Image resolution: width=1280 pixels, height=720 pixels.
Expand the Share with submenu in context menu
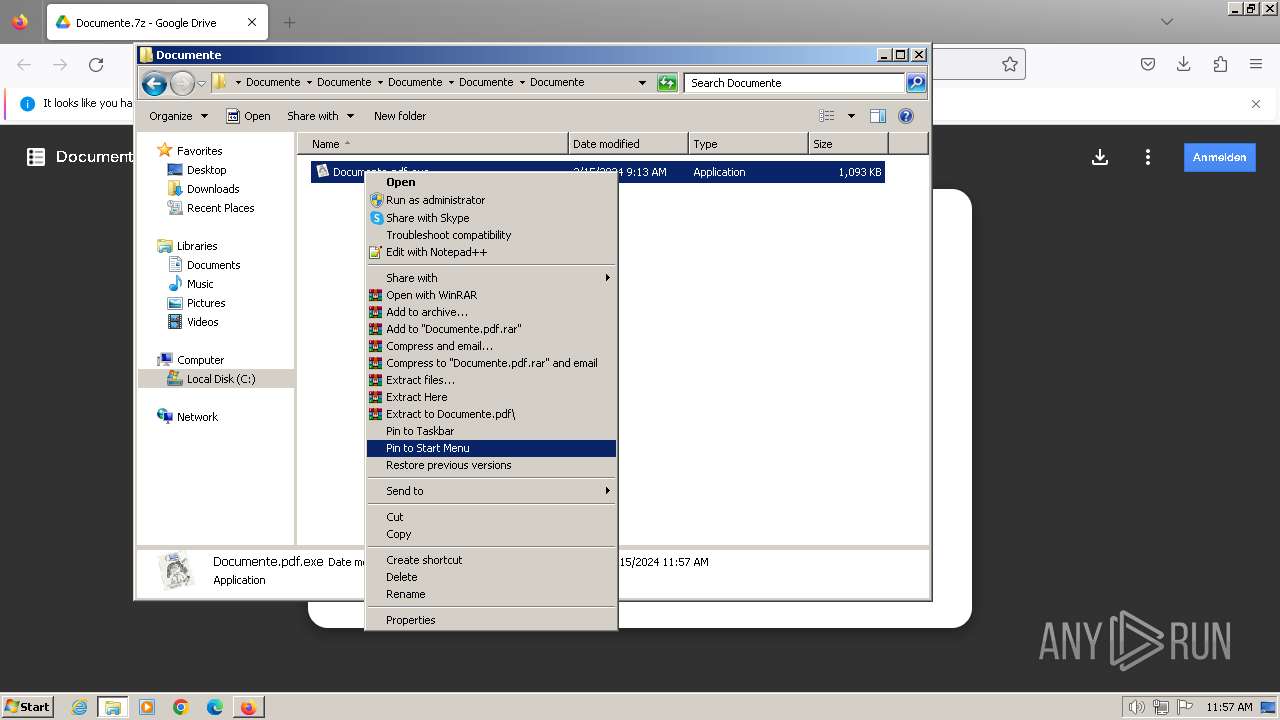pos(491,278)
